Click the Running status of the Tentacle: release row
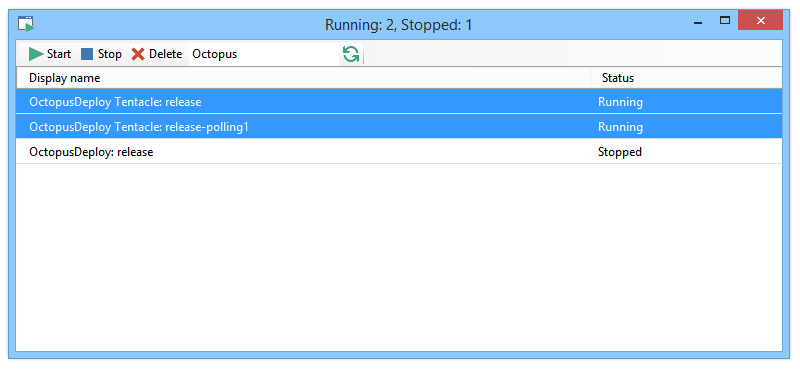The height and width of the screenshot is (369, 800). (620, 102)
